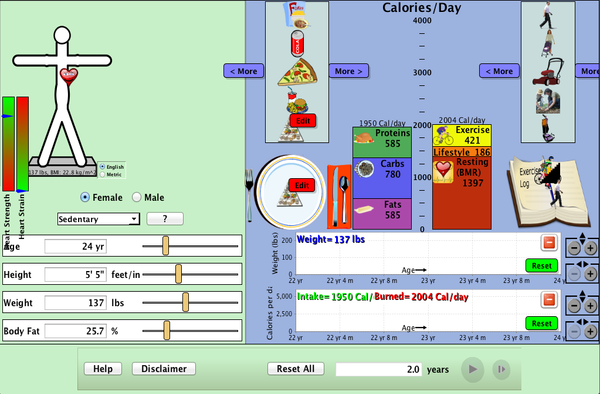Click Edit on the plate
The image size is (600, 394).
click(x=302, y=186)
